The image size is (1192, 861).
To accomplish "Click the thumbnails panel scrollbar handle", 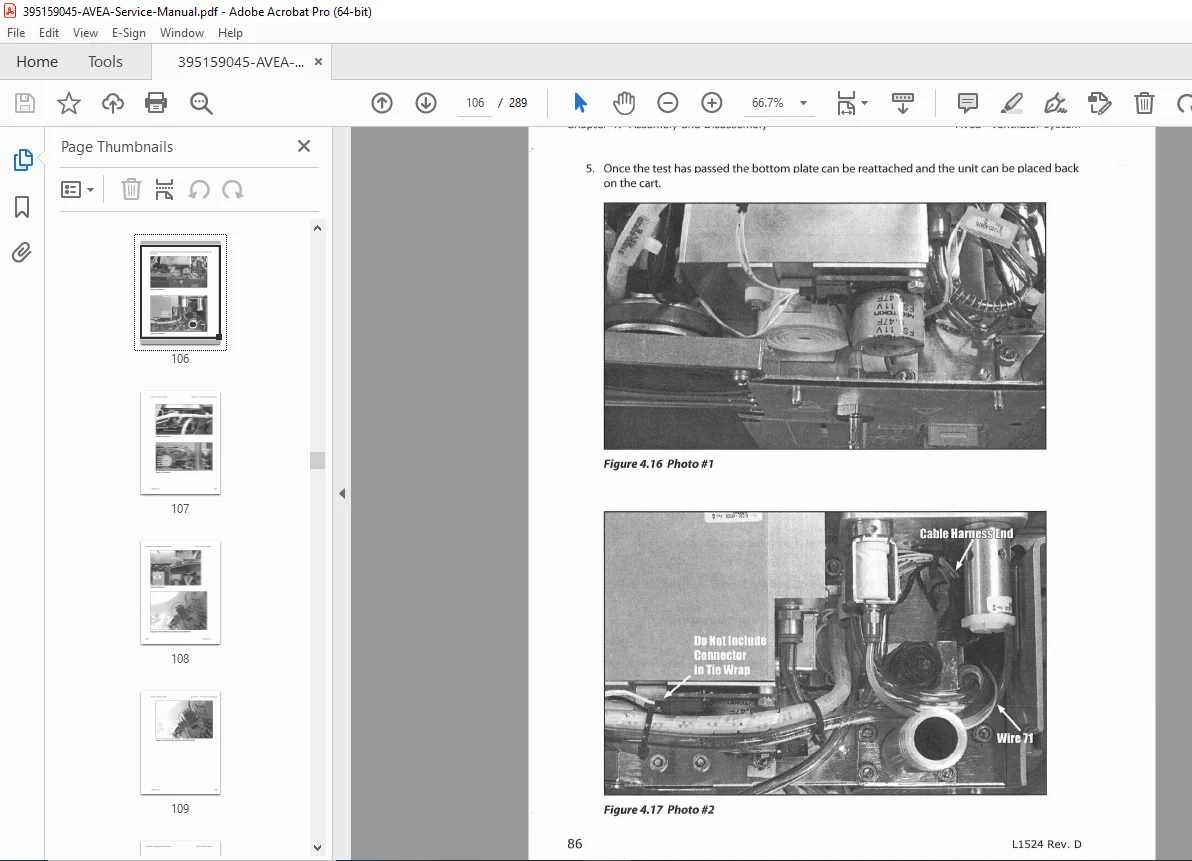I will pos(318,460).
